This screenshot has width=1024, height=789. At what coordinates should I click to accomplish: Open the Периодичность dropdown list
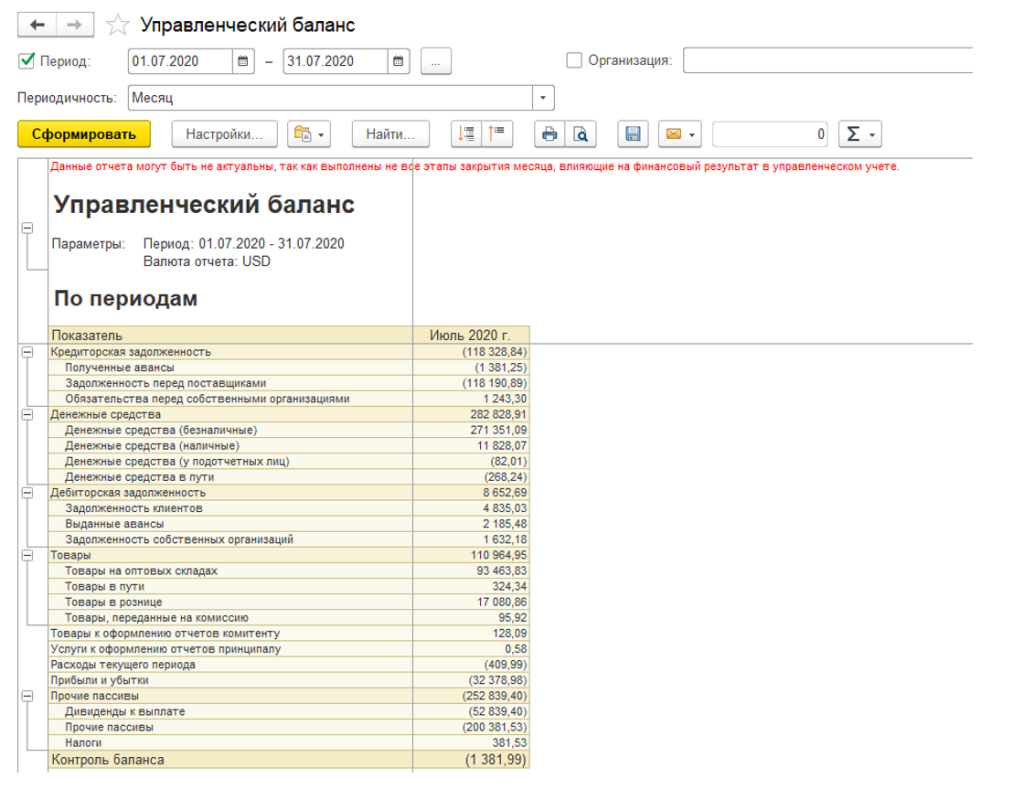click(543, 98)
